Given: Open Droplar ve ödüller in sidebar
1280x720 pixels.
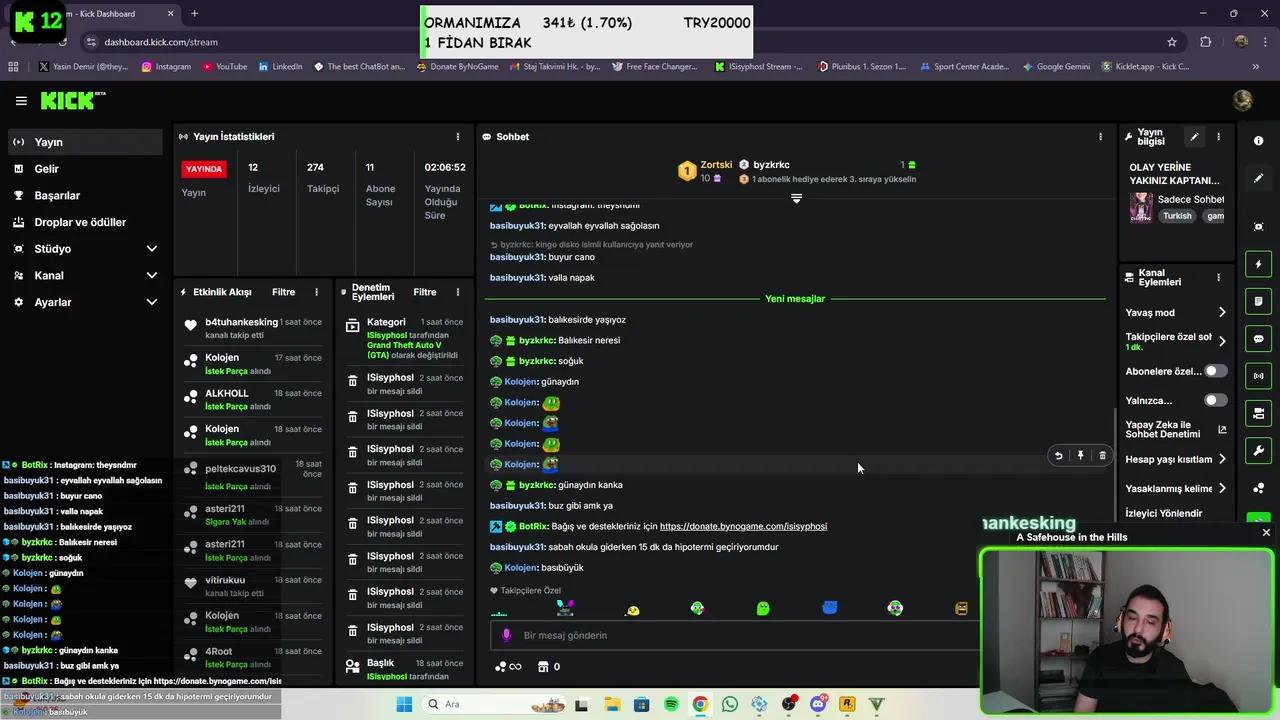Looking at the screenshot, I should (84, 222).
